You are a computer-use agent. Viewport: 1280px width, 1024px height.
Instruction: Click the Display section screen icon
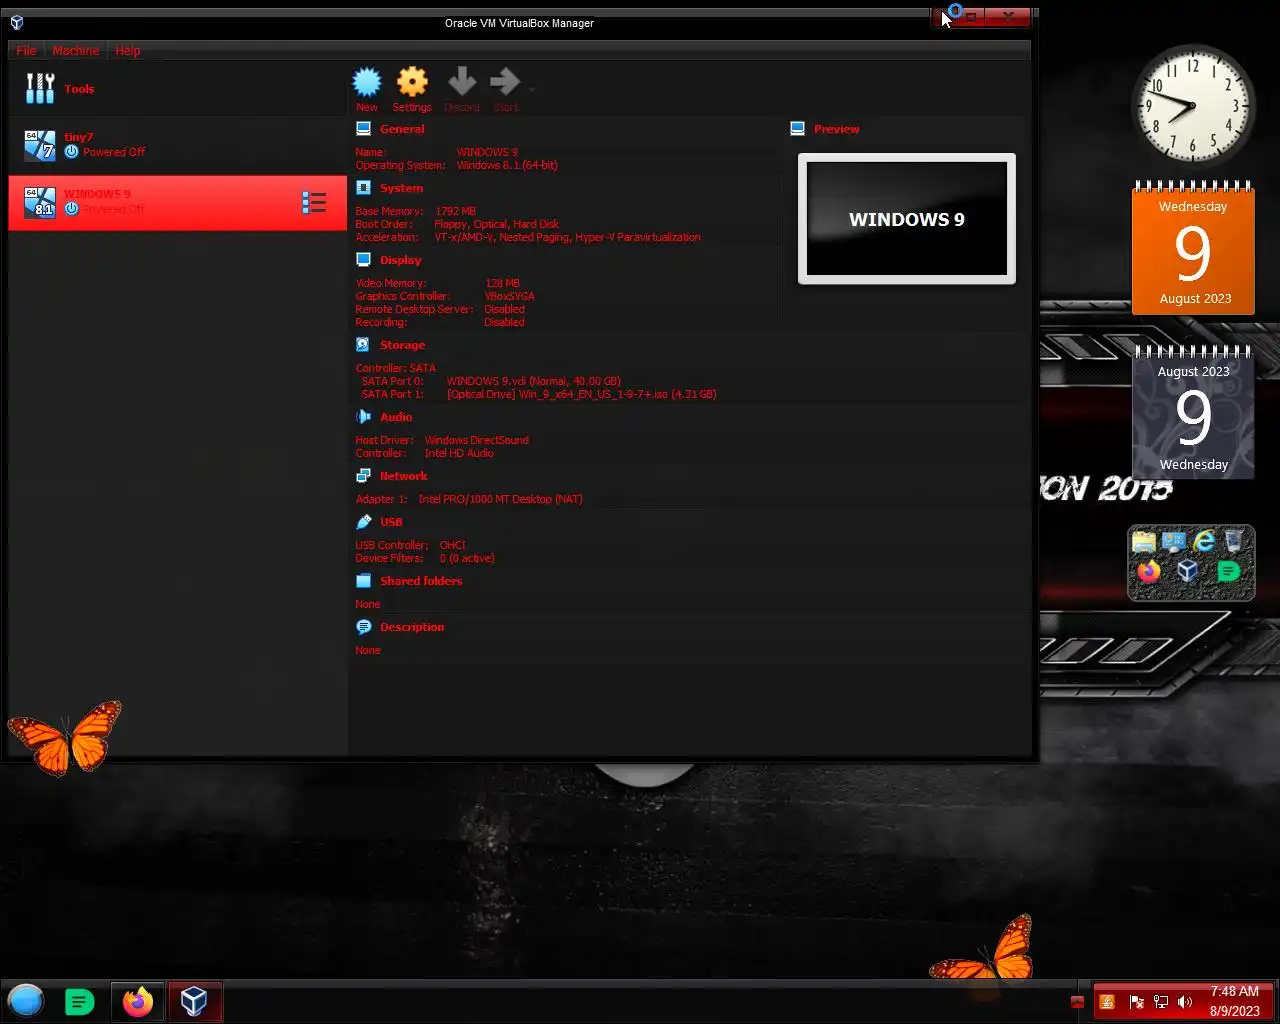click(363, 260)
